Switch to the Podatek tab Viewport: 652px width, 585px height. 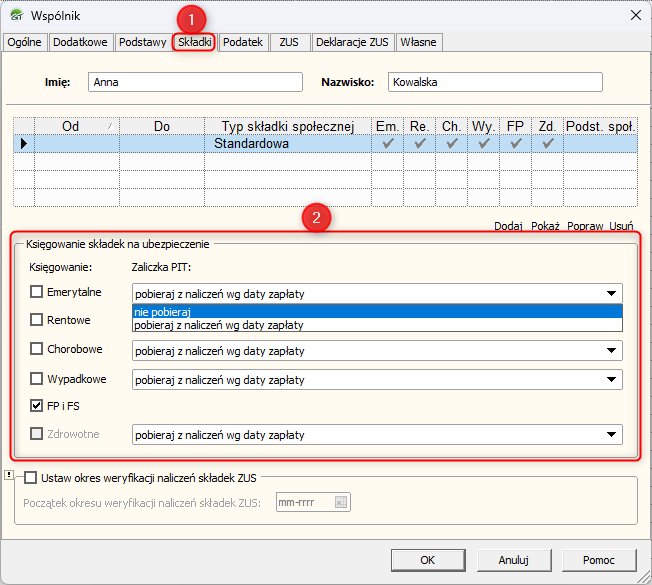tap(243, 42)
